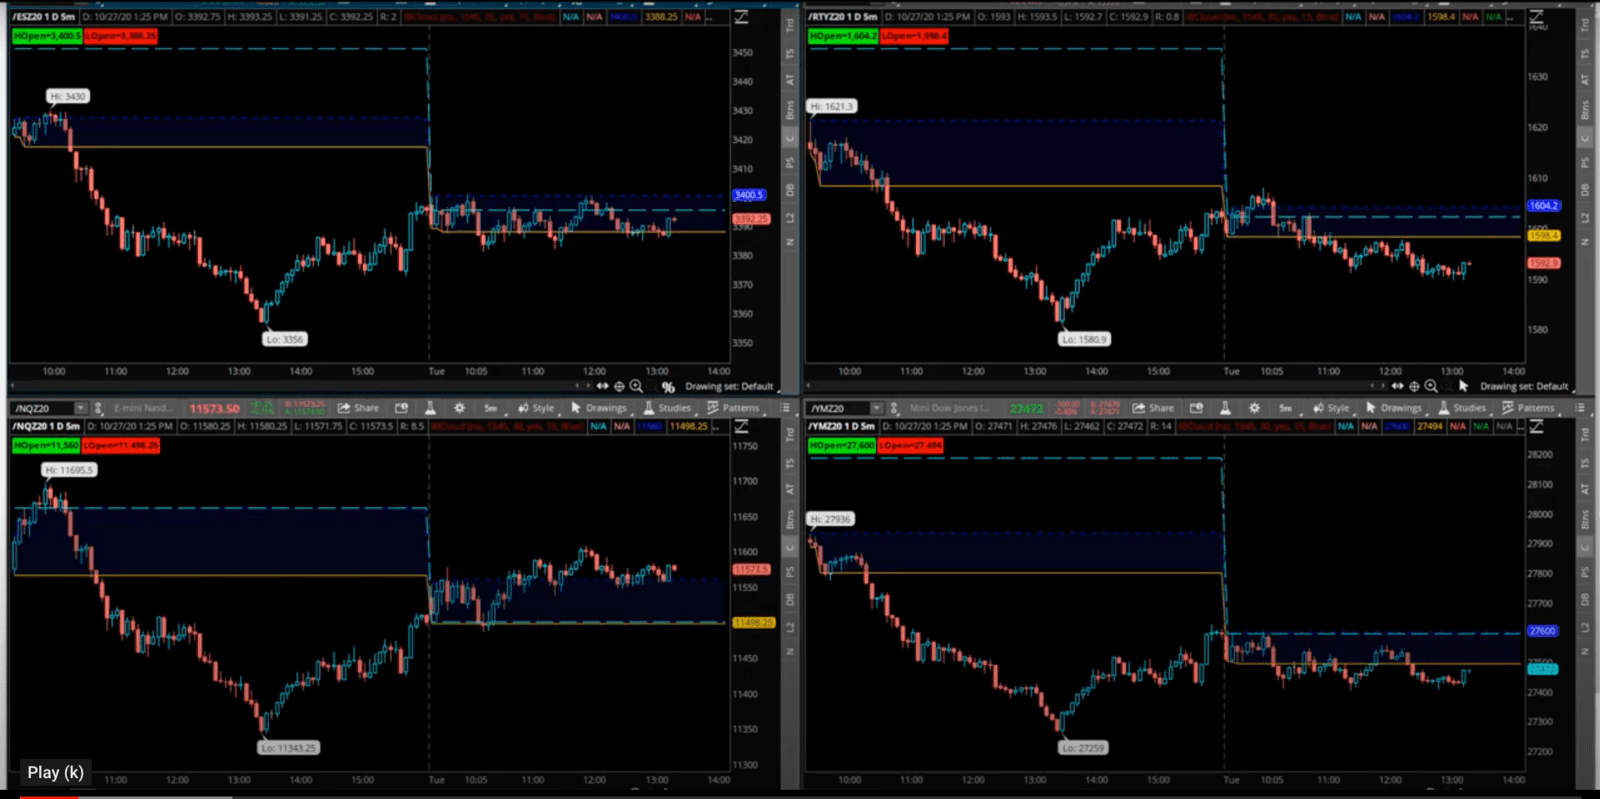This screenshot has width=1600, height=799.
Task: Open 5m timeframe dropdown in /NQZ20 toolbar
Action: click(x=491, y=408)
